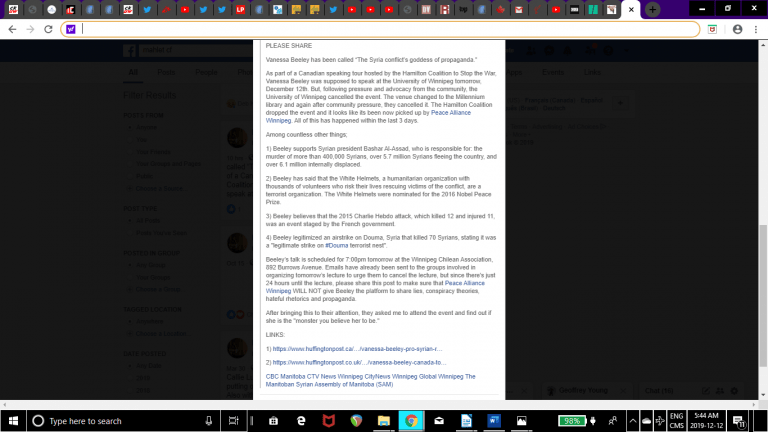Viewport: 768px width, 432px height.
Task: Close the active browser tab
Action: tap(631, 9)
